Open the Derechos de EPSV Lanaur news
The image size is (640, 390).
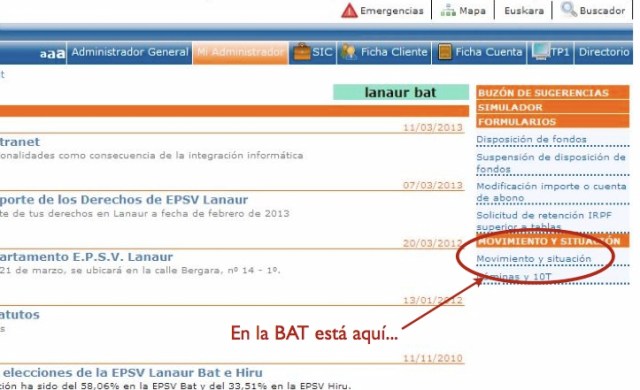click(124, 200)
